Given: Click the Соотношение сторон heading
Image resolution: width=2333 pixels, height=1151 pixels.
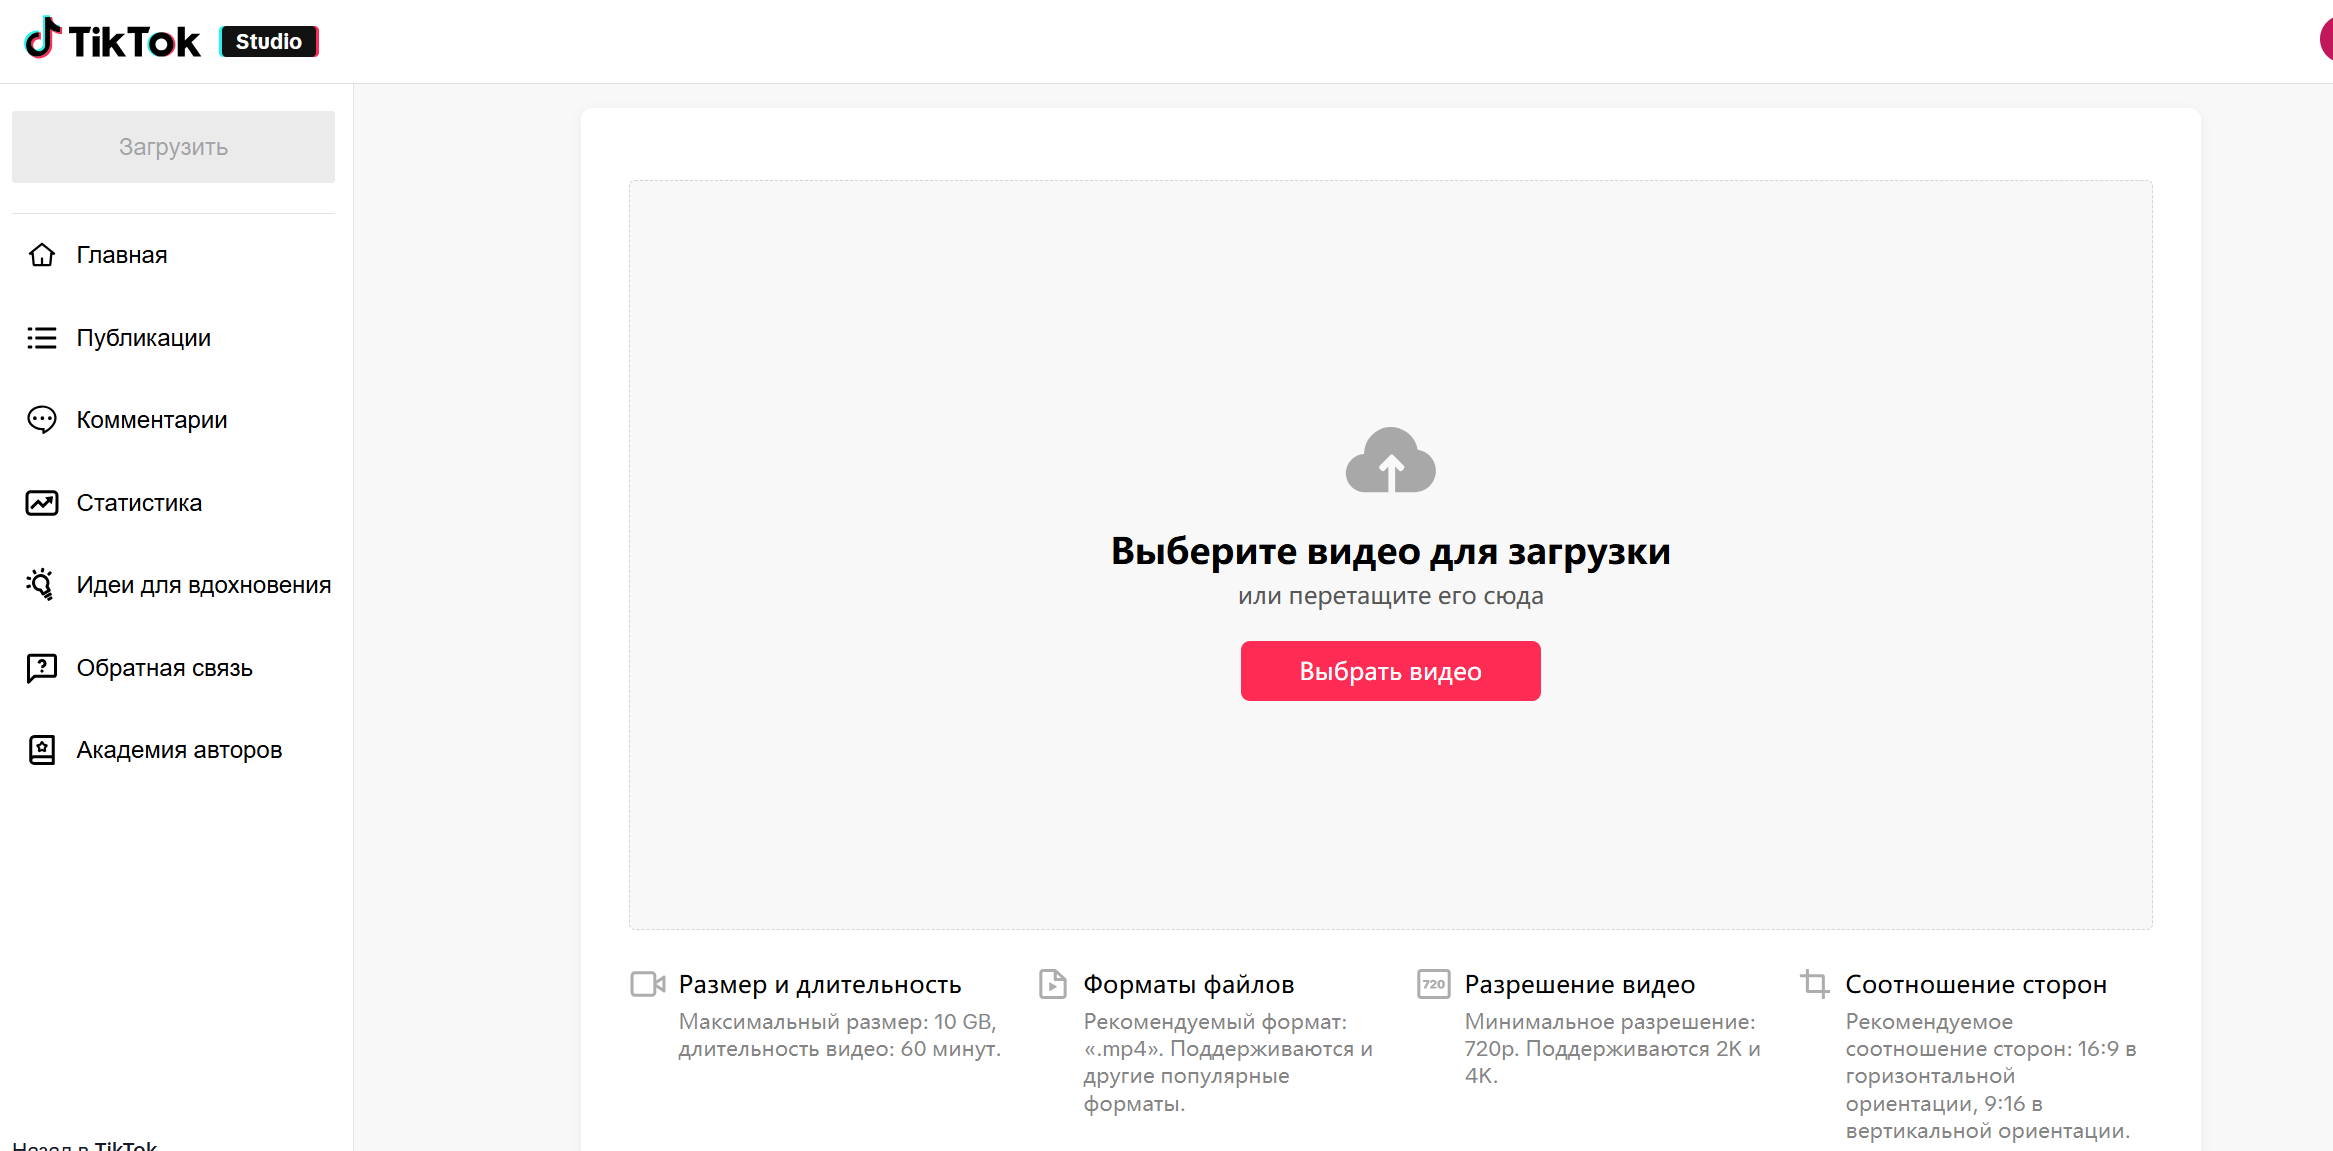Looking at the screenshot, I should point(1976,985).
